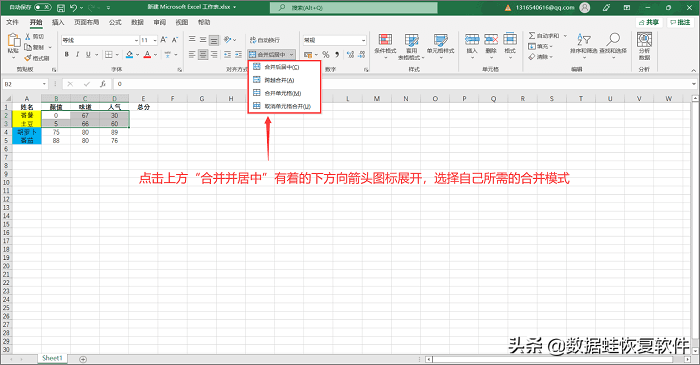Toggle the AutoSave (自动保存) switch
This screenshot has width=700, height=365.
42,8
